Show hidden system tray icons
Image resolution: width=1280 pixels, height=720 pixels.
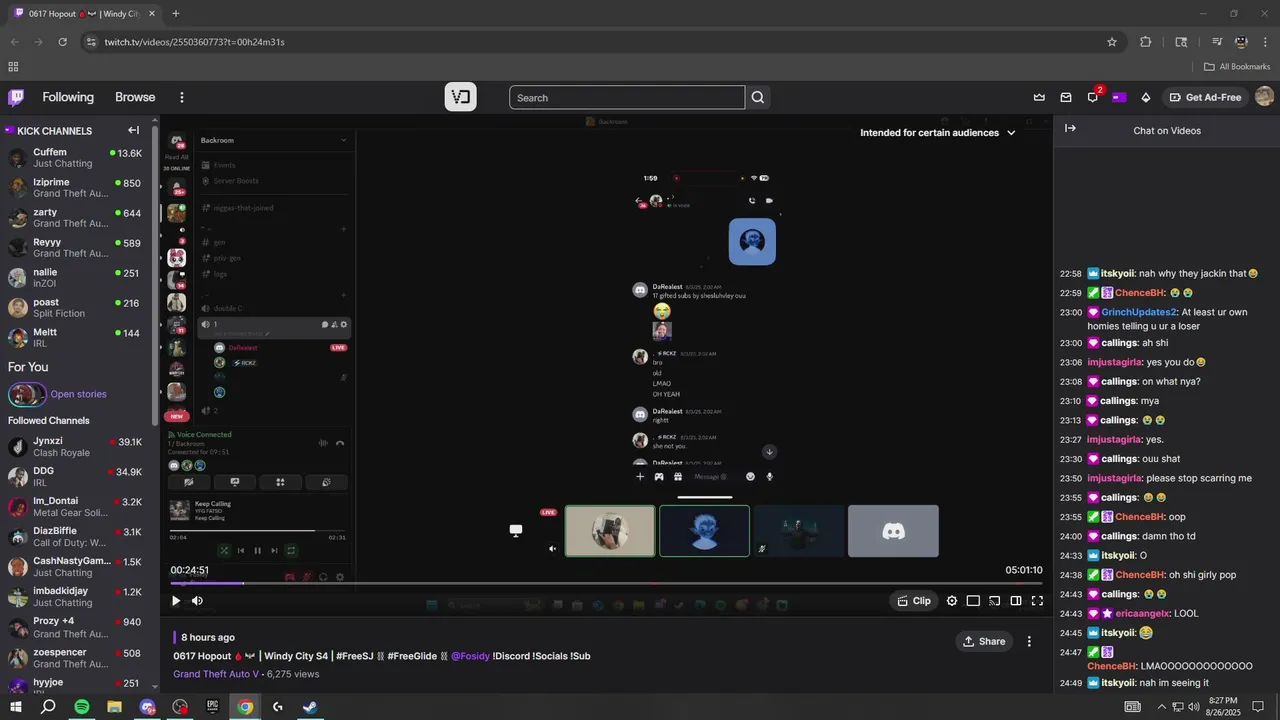tap(1161, 707)
